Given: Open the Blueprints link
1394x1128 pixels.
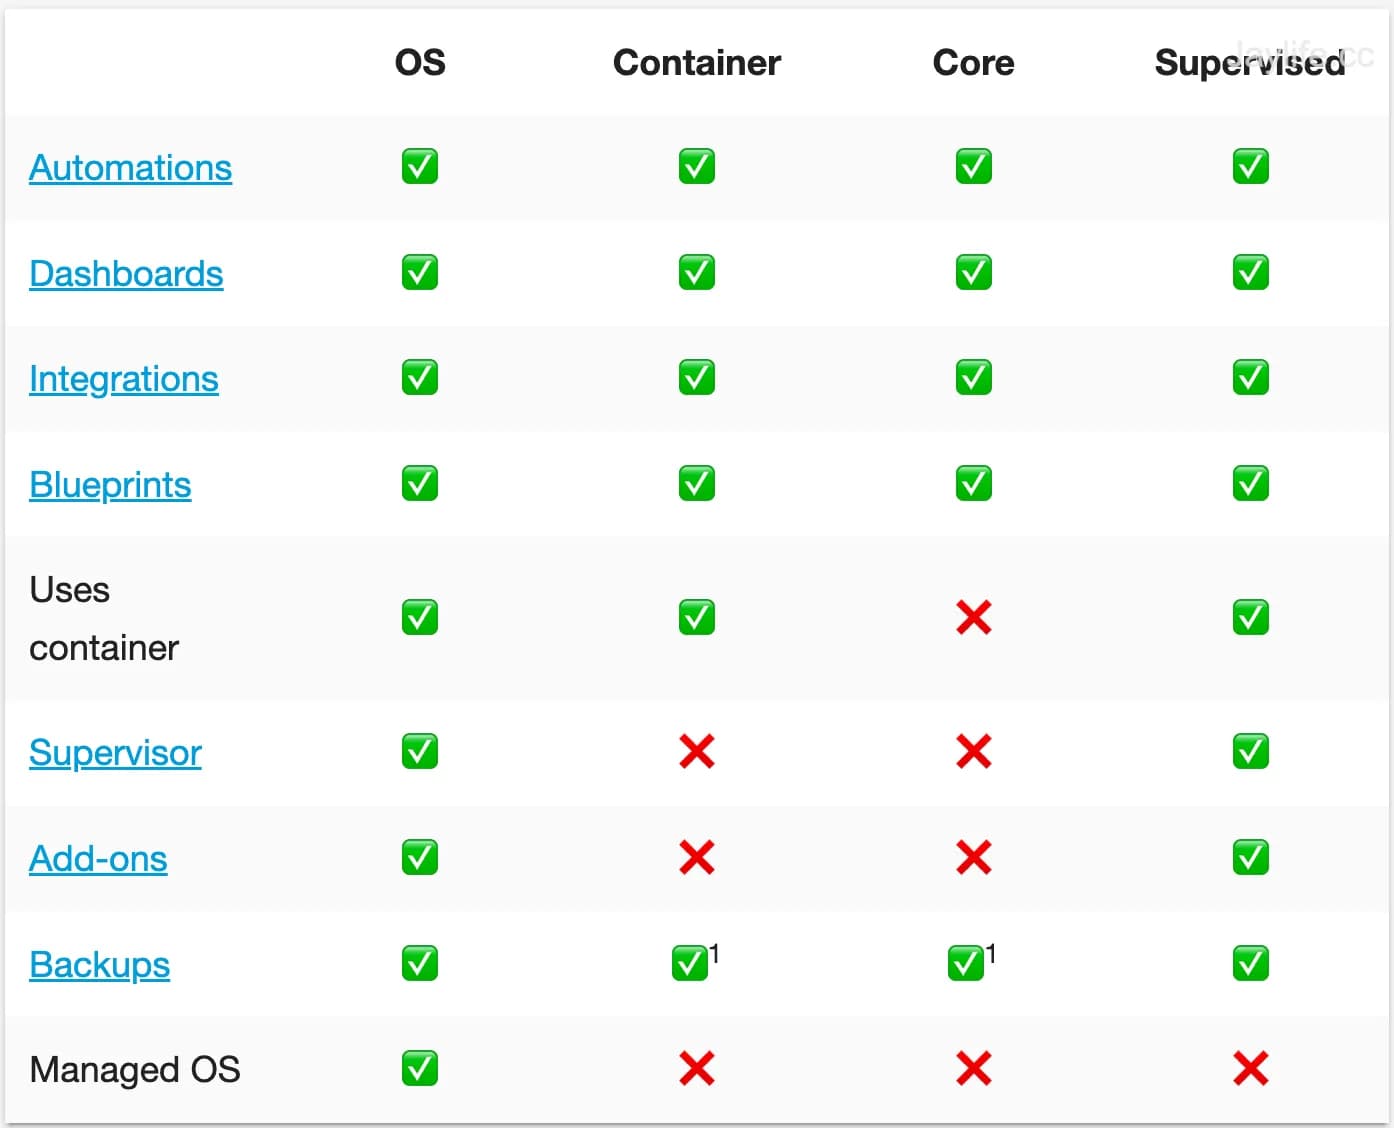Looking at the screenshot, I should (x=110, y=485).
